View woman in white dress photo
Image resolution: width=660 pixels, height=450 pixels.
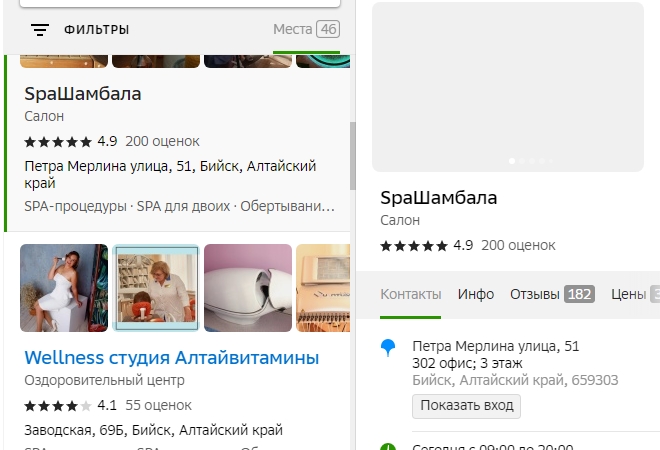tap(64, 288)
